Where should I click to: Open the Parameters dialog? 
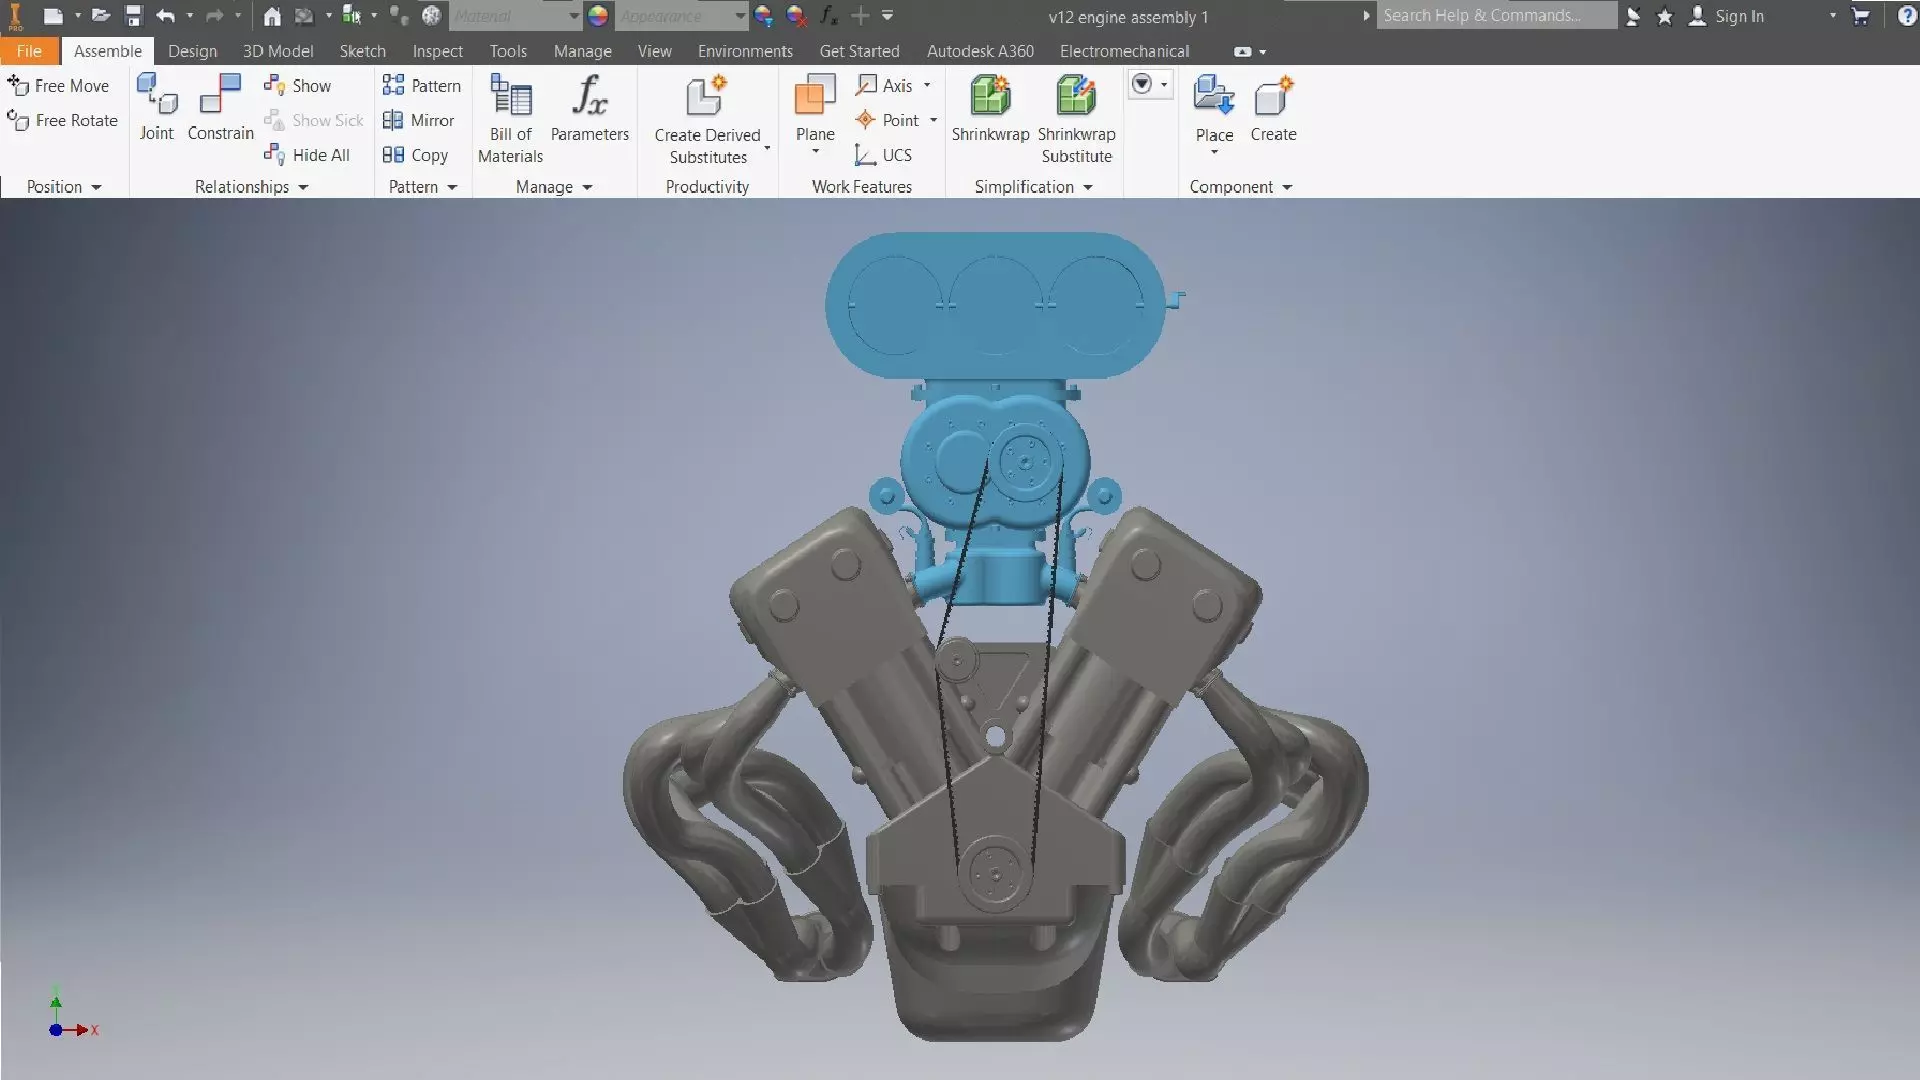tap(590, 108)
